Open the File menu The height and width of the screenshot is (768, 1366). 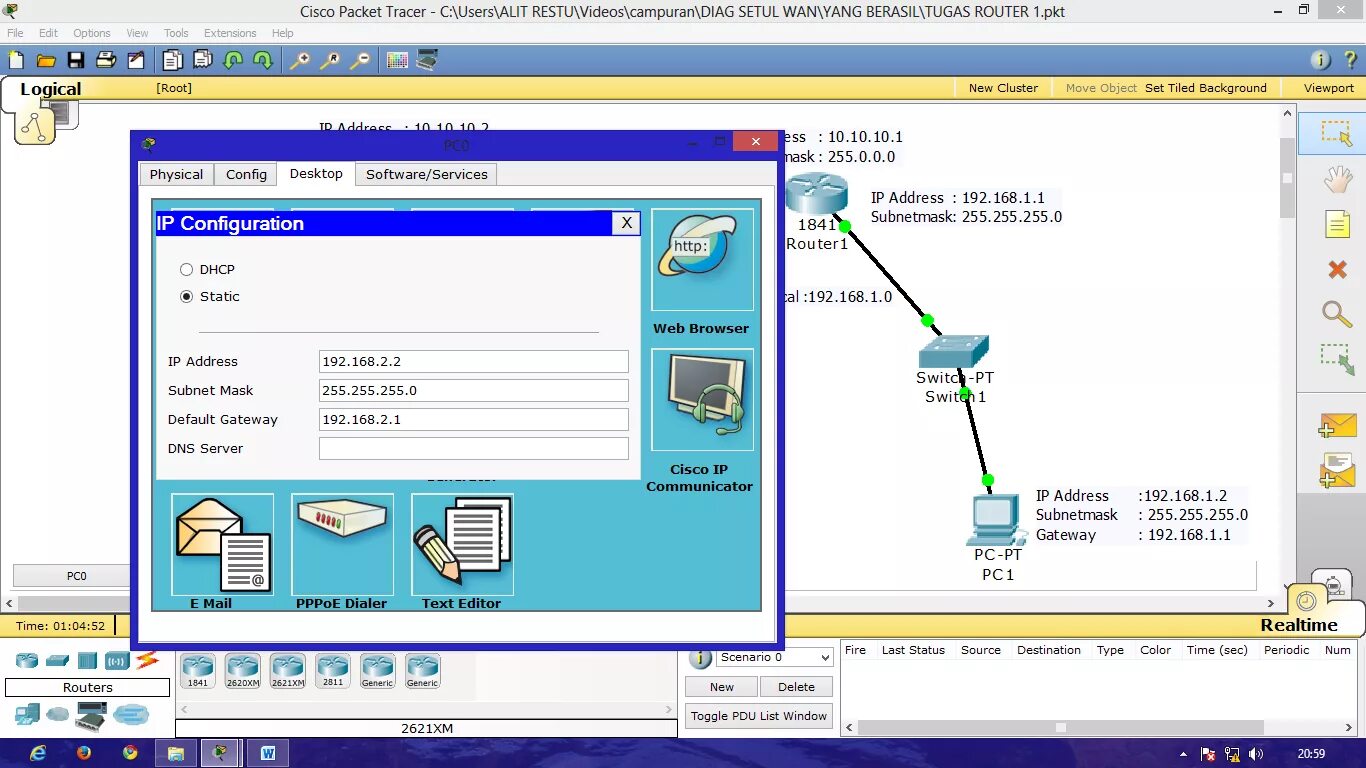(15, 33)
